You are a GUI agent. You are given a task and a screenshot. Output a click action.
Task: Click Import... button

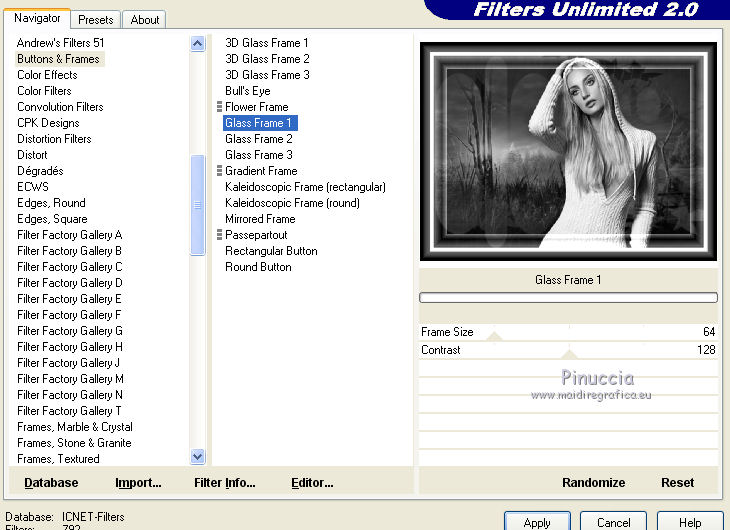click(138, 482)
